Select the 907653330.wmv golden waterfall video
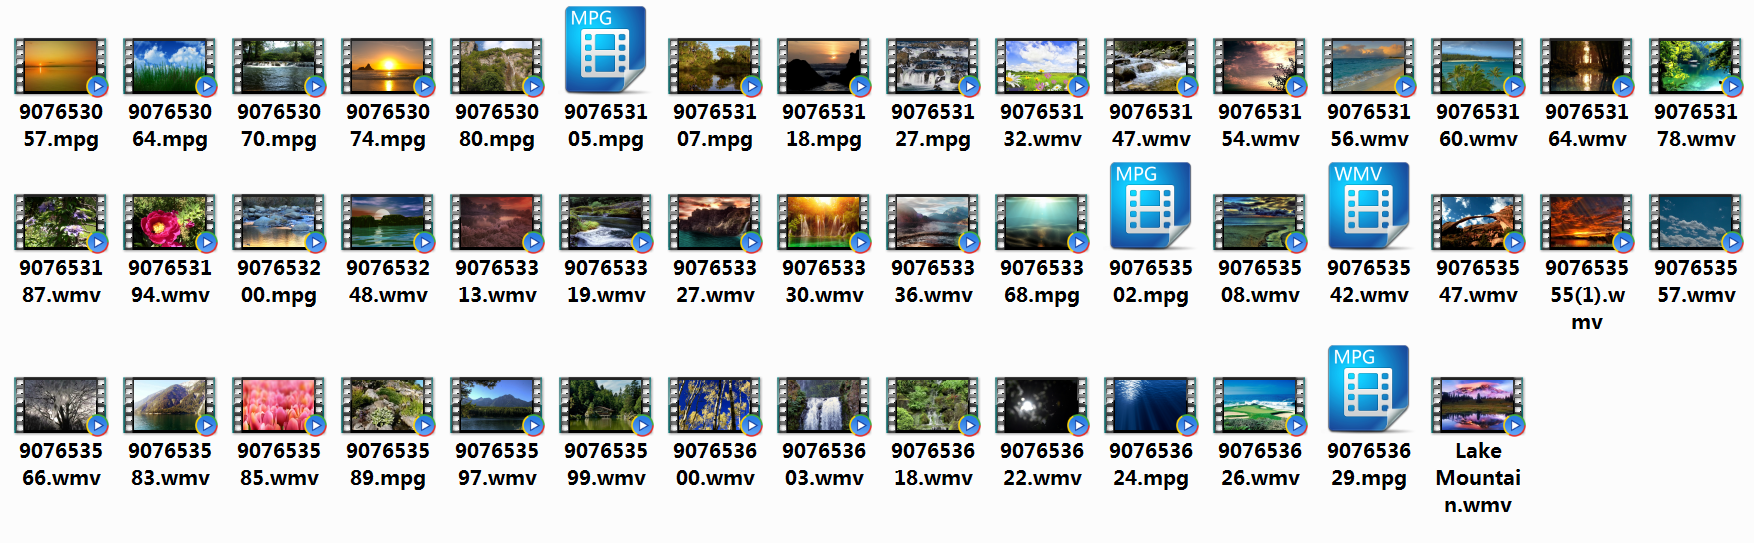The width and height of the screenshot is (1754, 543). pos(824,222)
